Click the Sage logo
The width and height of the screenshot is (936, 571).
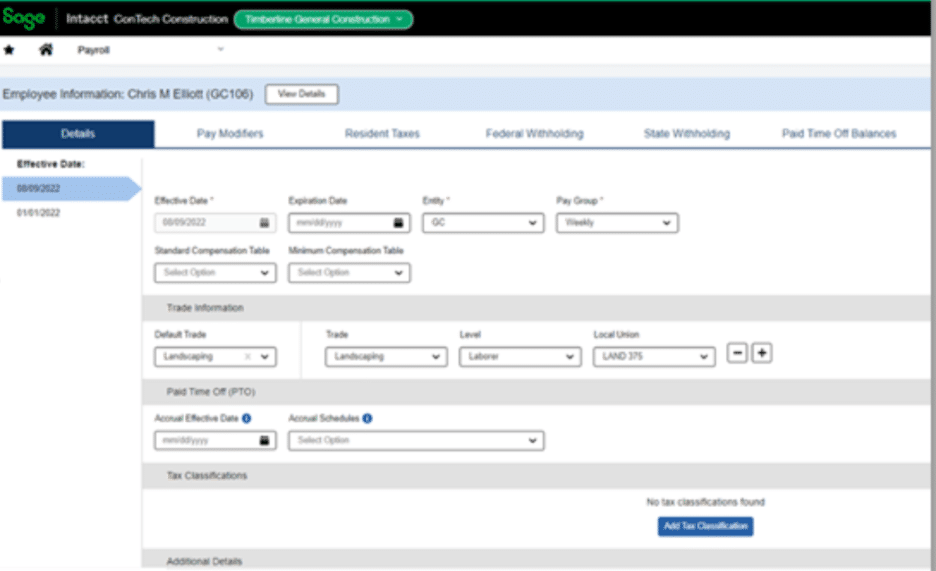tap(23, 18)
